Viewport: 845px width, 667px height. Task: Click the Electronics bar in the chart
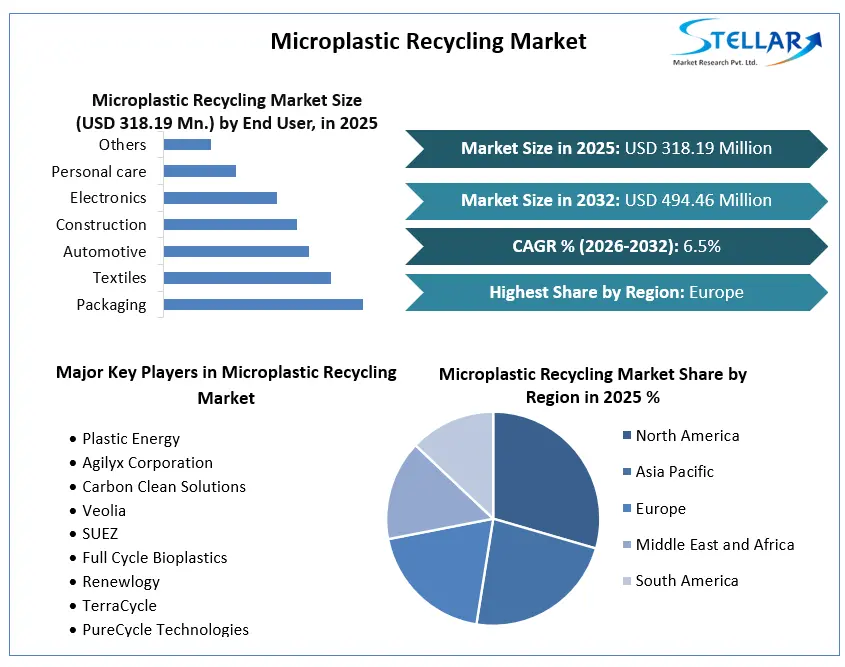[x=220, y=198]
